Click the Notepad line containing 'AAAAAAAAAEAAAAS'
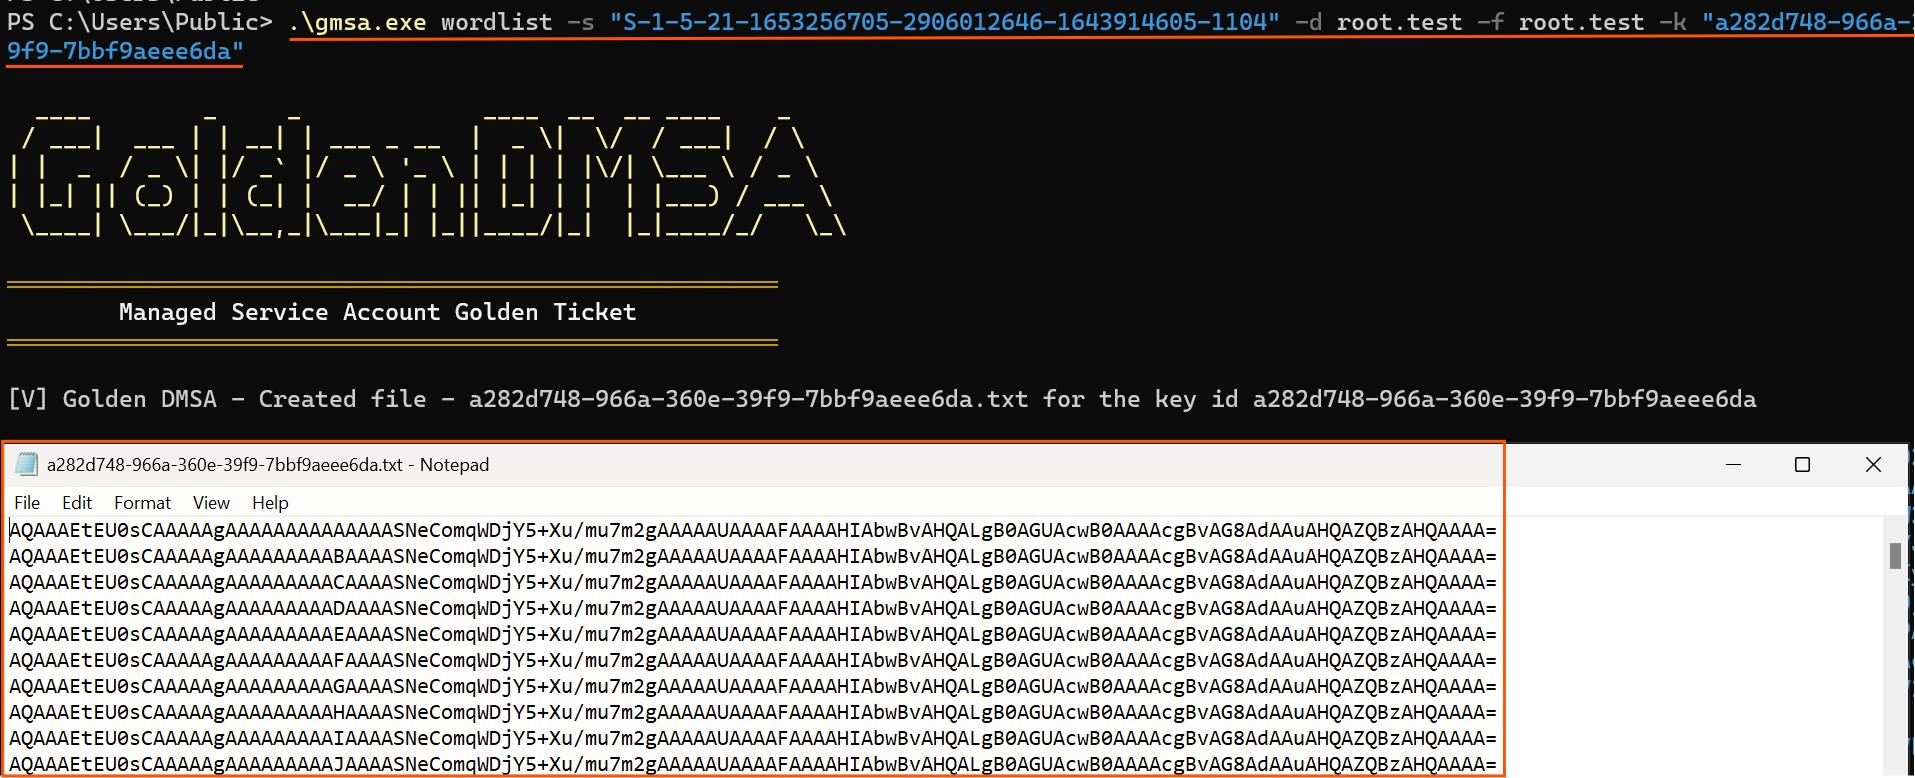Viewport: 1915px width, 778px height. pos(753,634)
